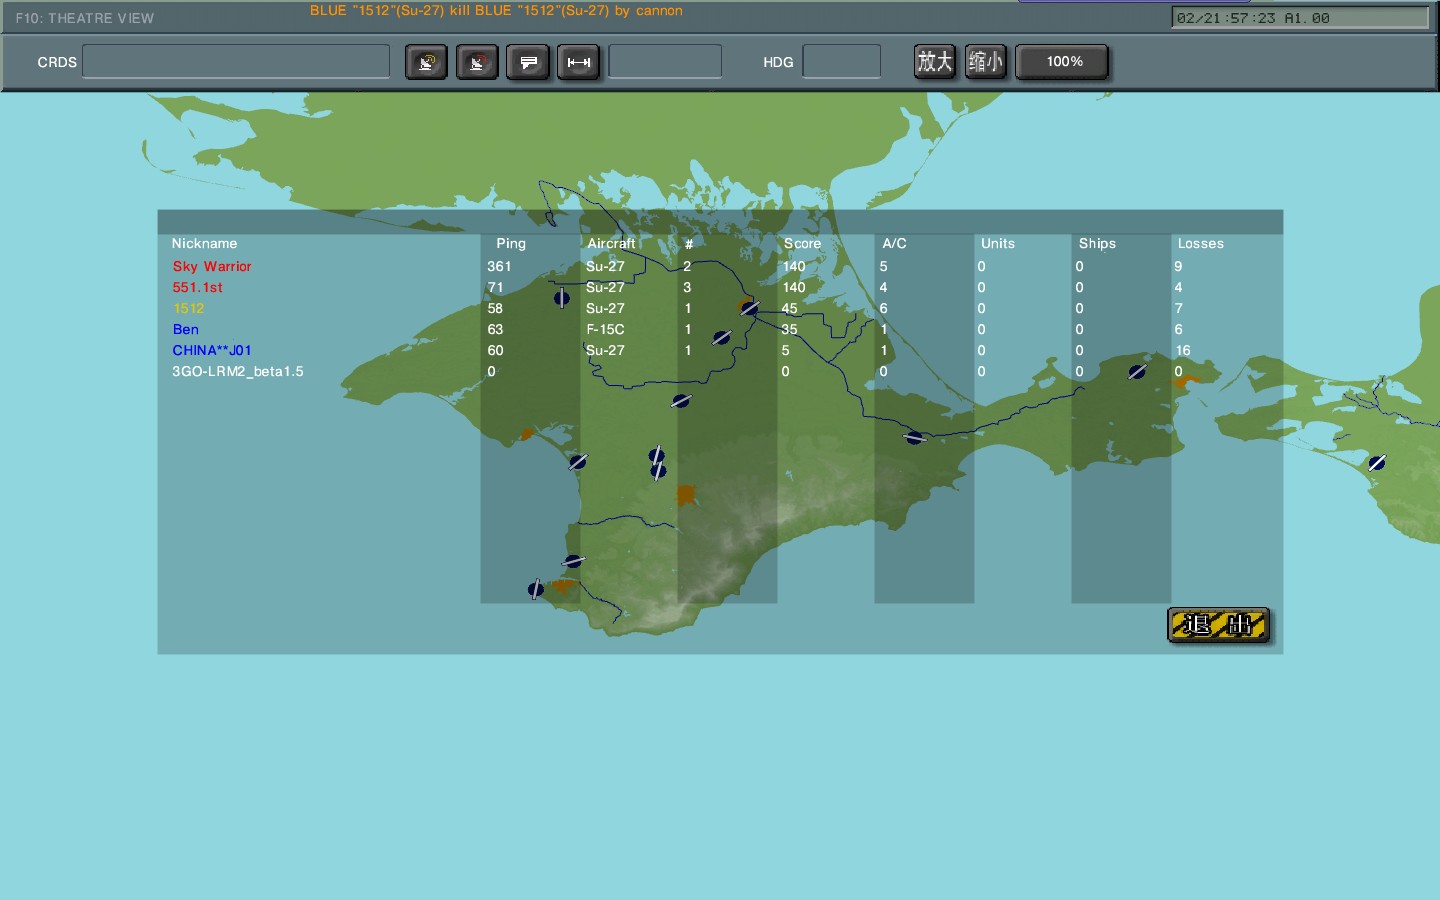Image resolution: width=1440 pixels, height=900 pixels.
Task: Click the Nickname column header
Action: coord(204,243)
